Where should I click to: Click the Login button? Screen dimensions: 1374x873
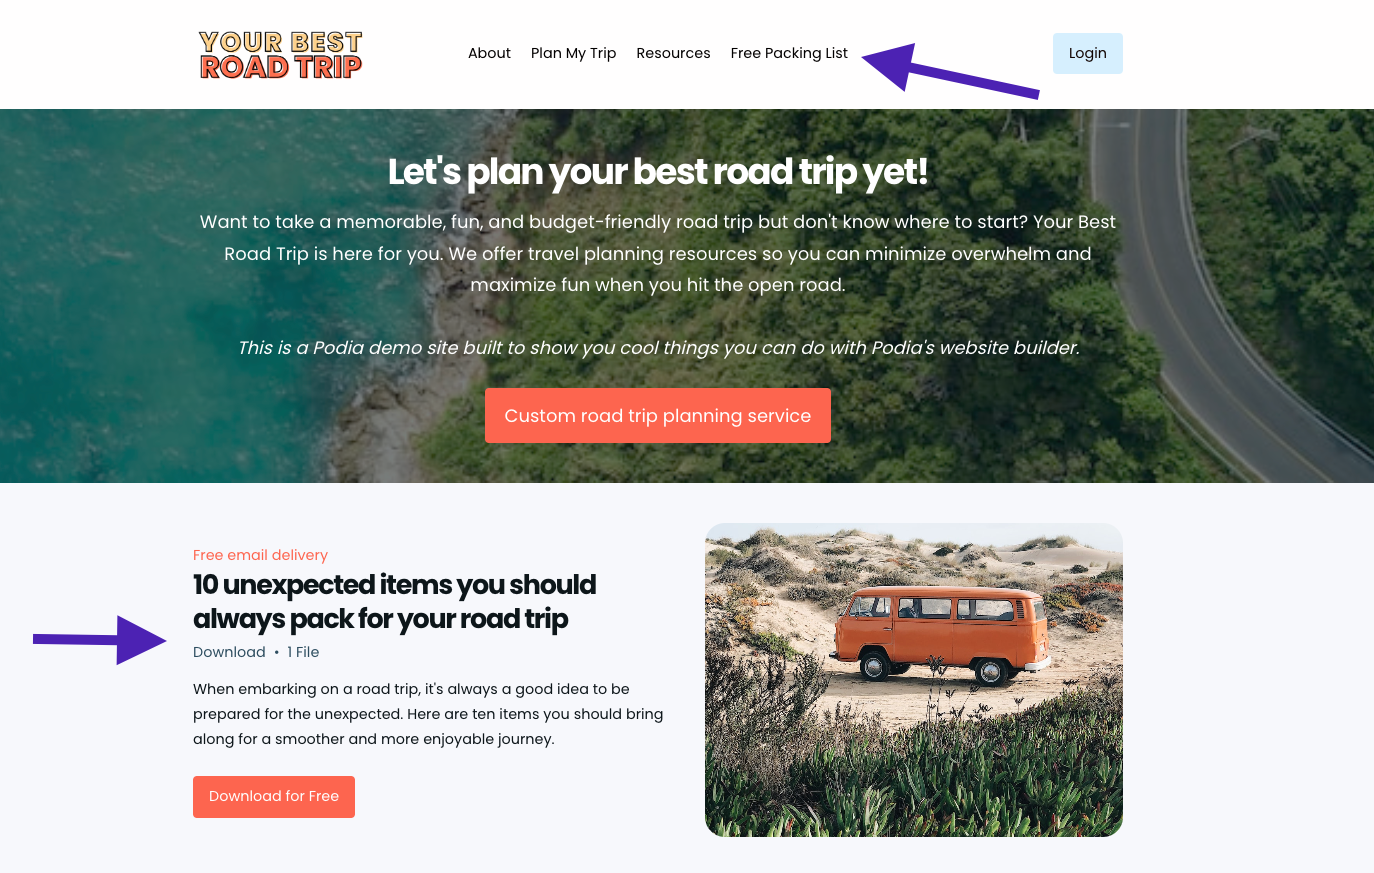pyautogui.click(x=1087, y=53)
